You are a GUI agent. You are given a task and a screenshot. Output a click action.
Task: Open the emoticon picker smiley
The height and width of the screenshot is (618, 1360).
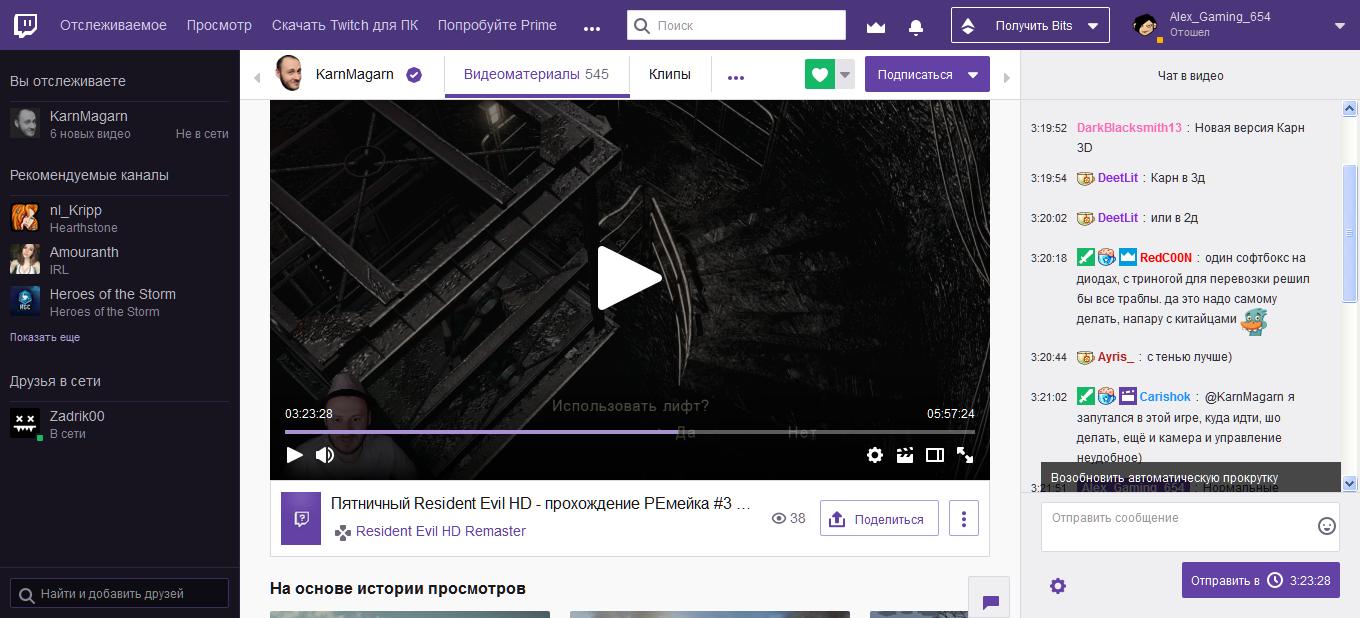[x=1327, y=526]
